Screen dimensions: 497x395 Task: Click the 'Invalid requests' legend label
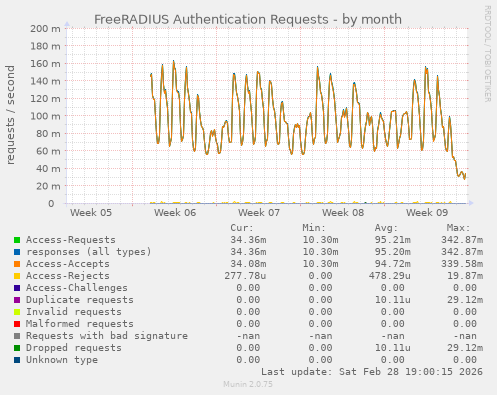pyautogui.click(x=74, y=312)
